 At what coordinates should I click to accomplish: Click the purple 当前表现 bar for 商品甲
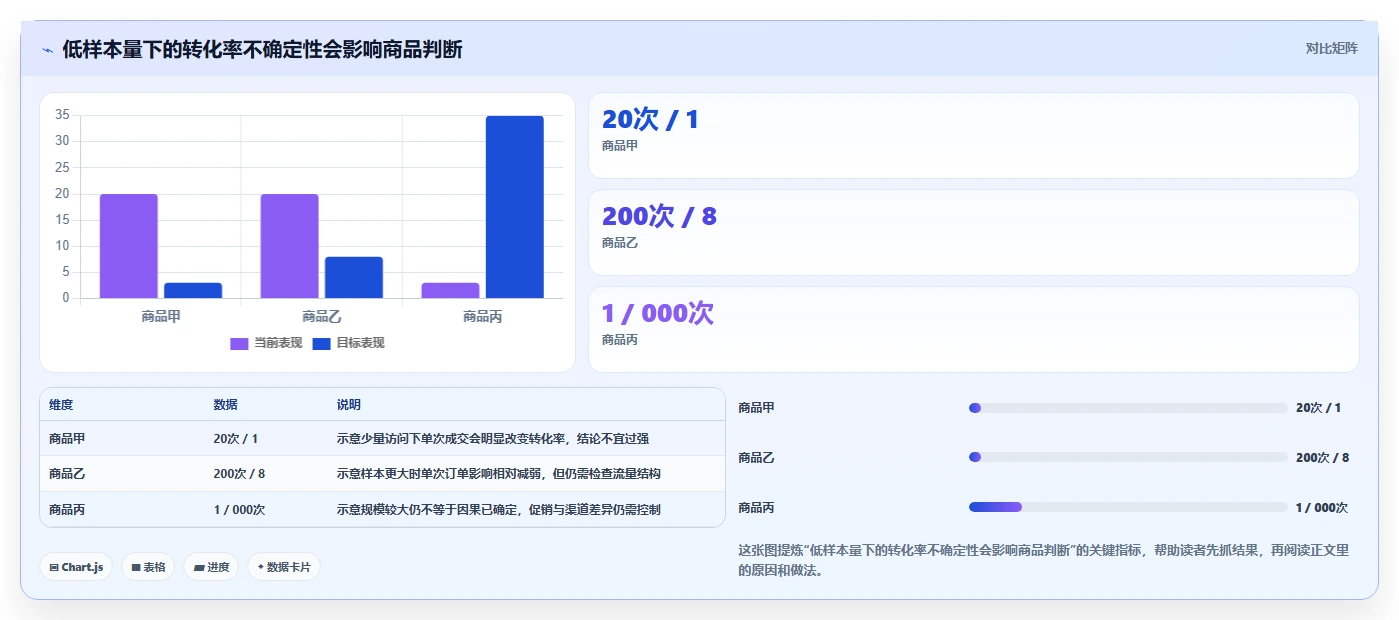tap(129, 246)
